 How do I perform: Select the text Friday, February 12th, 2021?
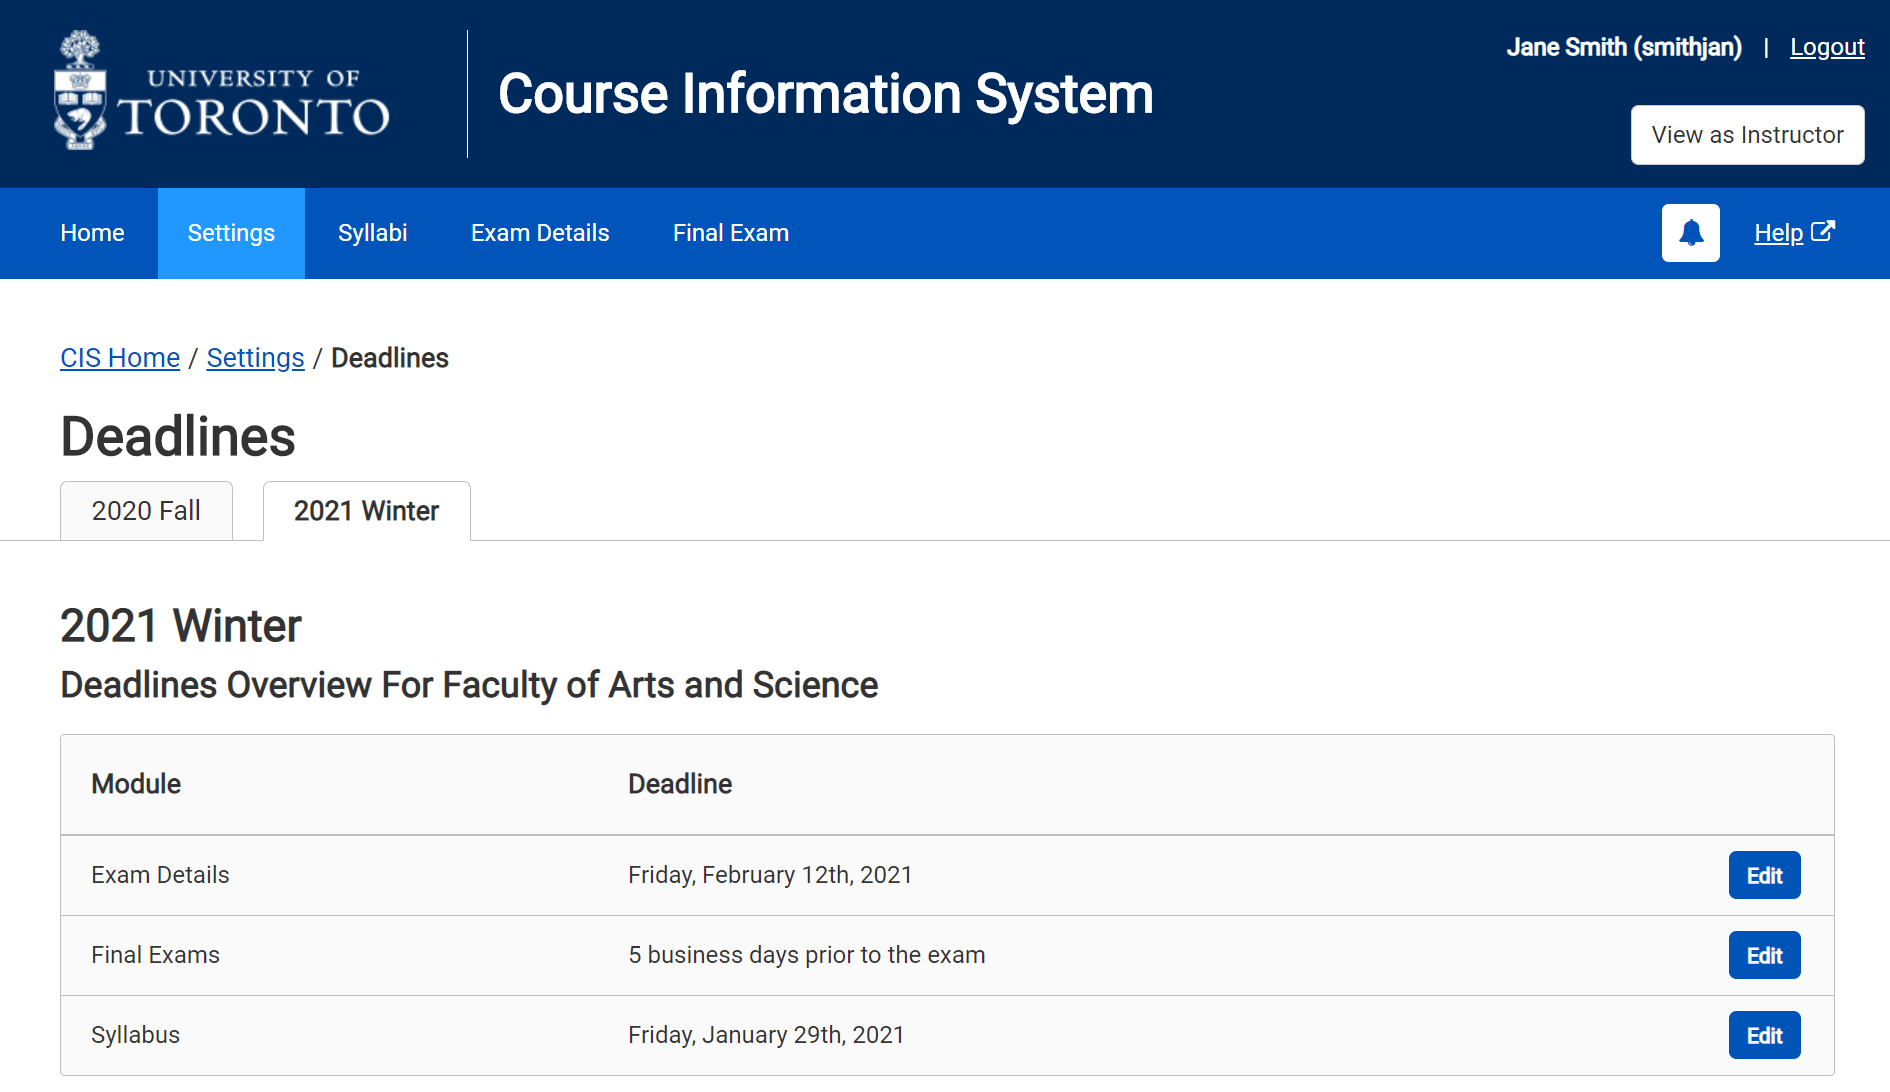pos(770,875)
